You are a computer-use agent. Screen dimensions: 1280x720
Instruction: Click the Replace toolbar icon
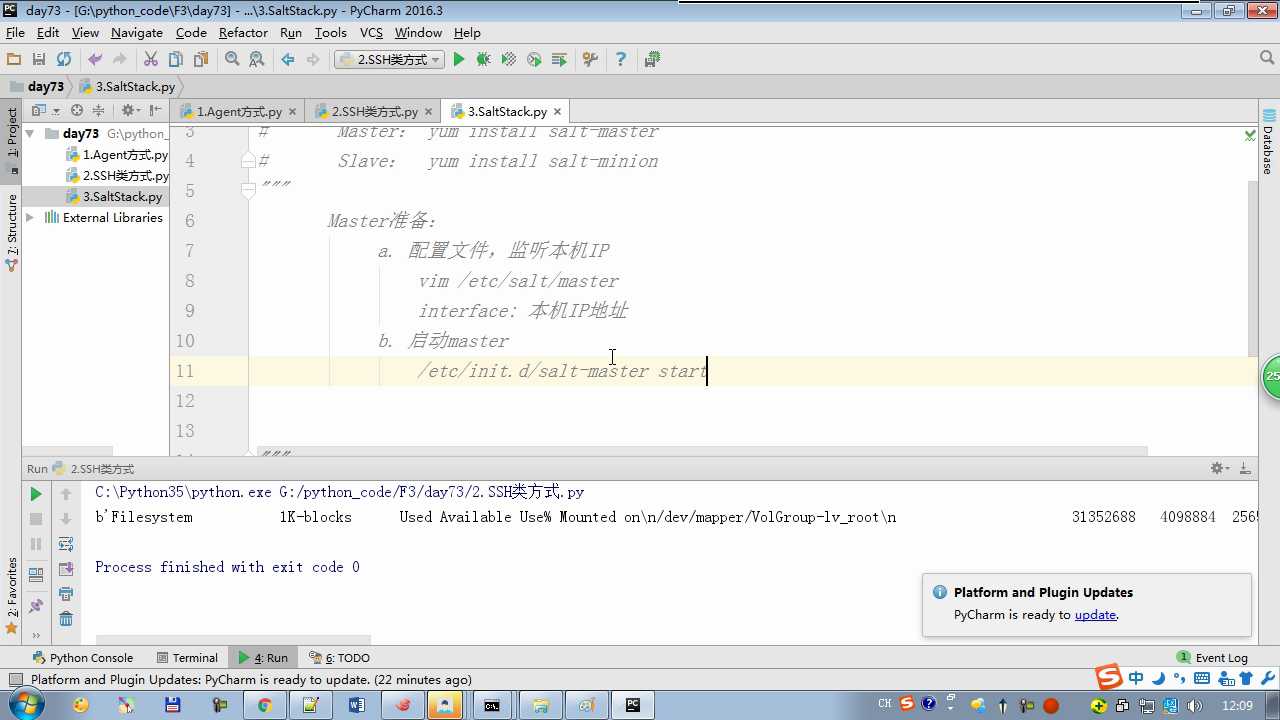point(257,60)
